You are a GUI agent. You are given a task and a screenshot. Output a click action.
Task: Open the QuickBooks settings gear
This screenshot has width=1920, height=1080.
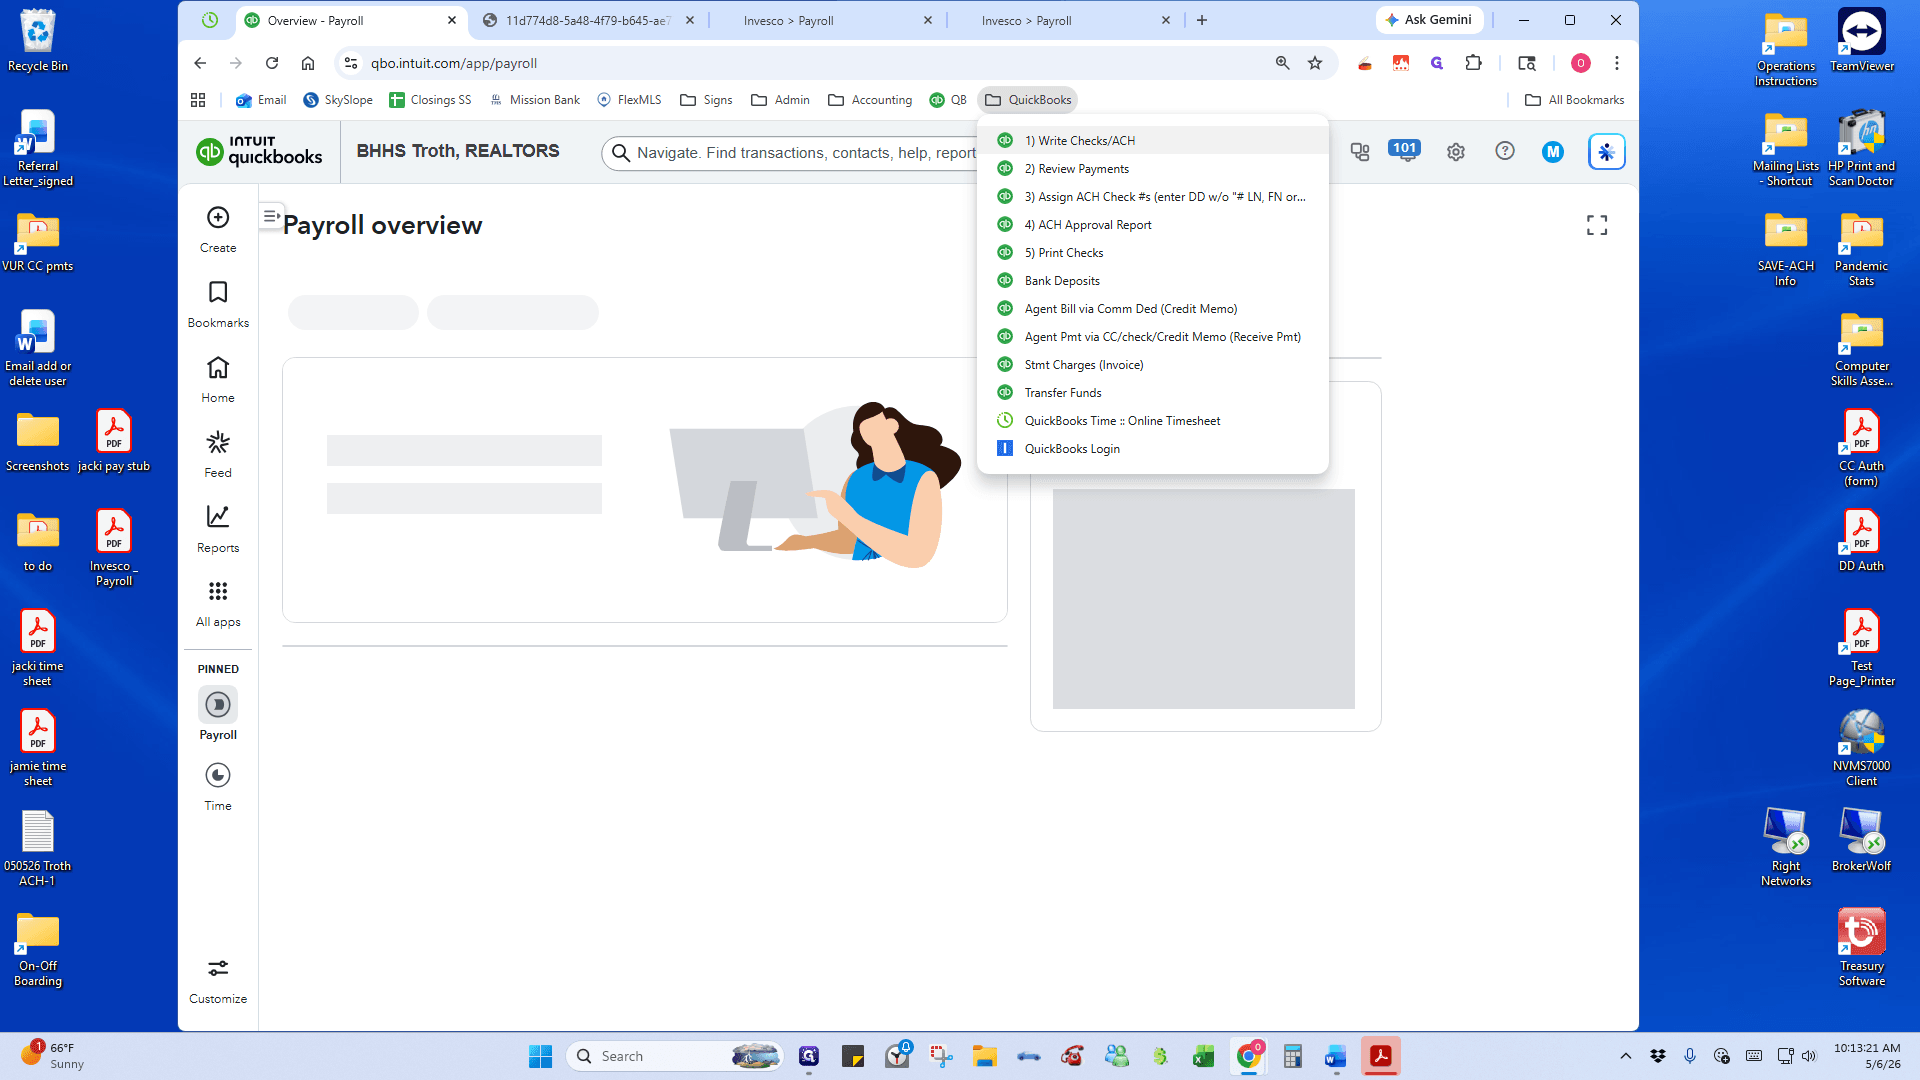click(x=1456, y=152)
